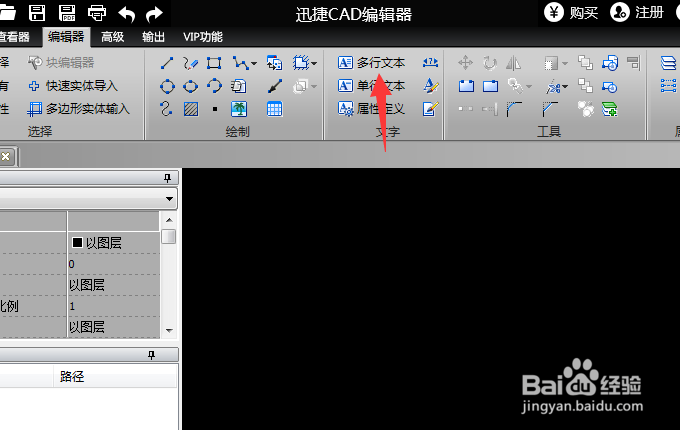Open the Layers stack icon
Image resolution: width=680 pixels, height=430 pixels.
pos(668,63)
